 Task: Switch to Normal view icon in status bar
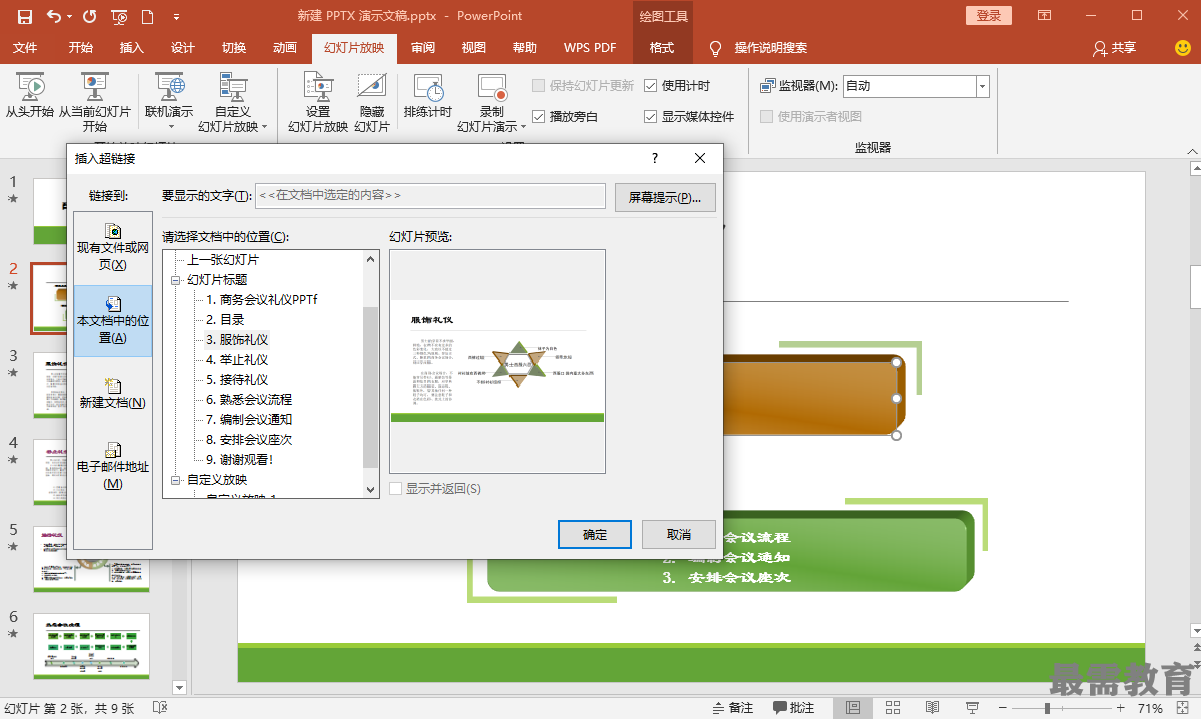[852, 708]
